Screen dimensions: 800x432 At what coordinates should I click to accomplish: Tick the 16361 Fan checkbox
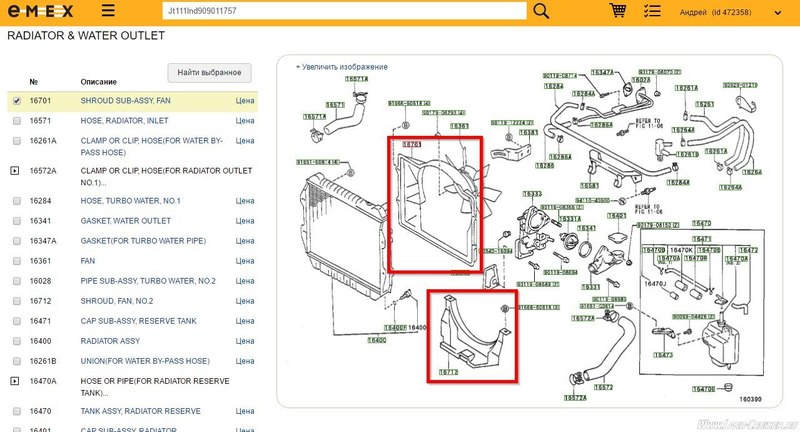(16, 261)
